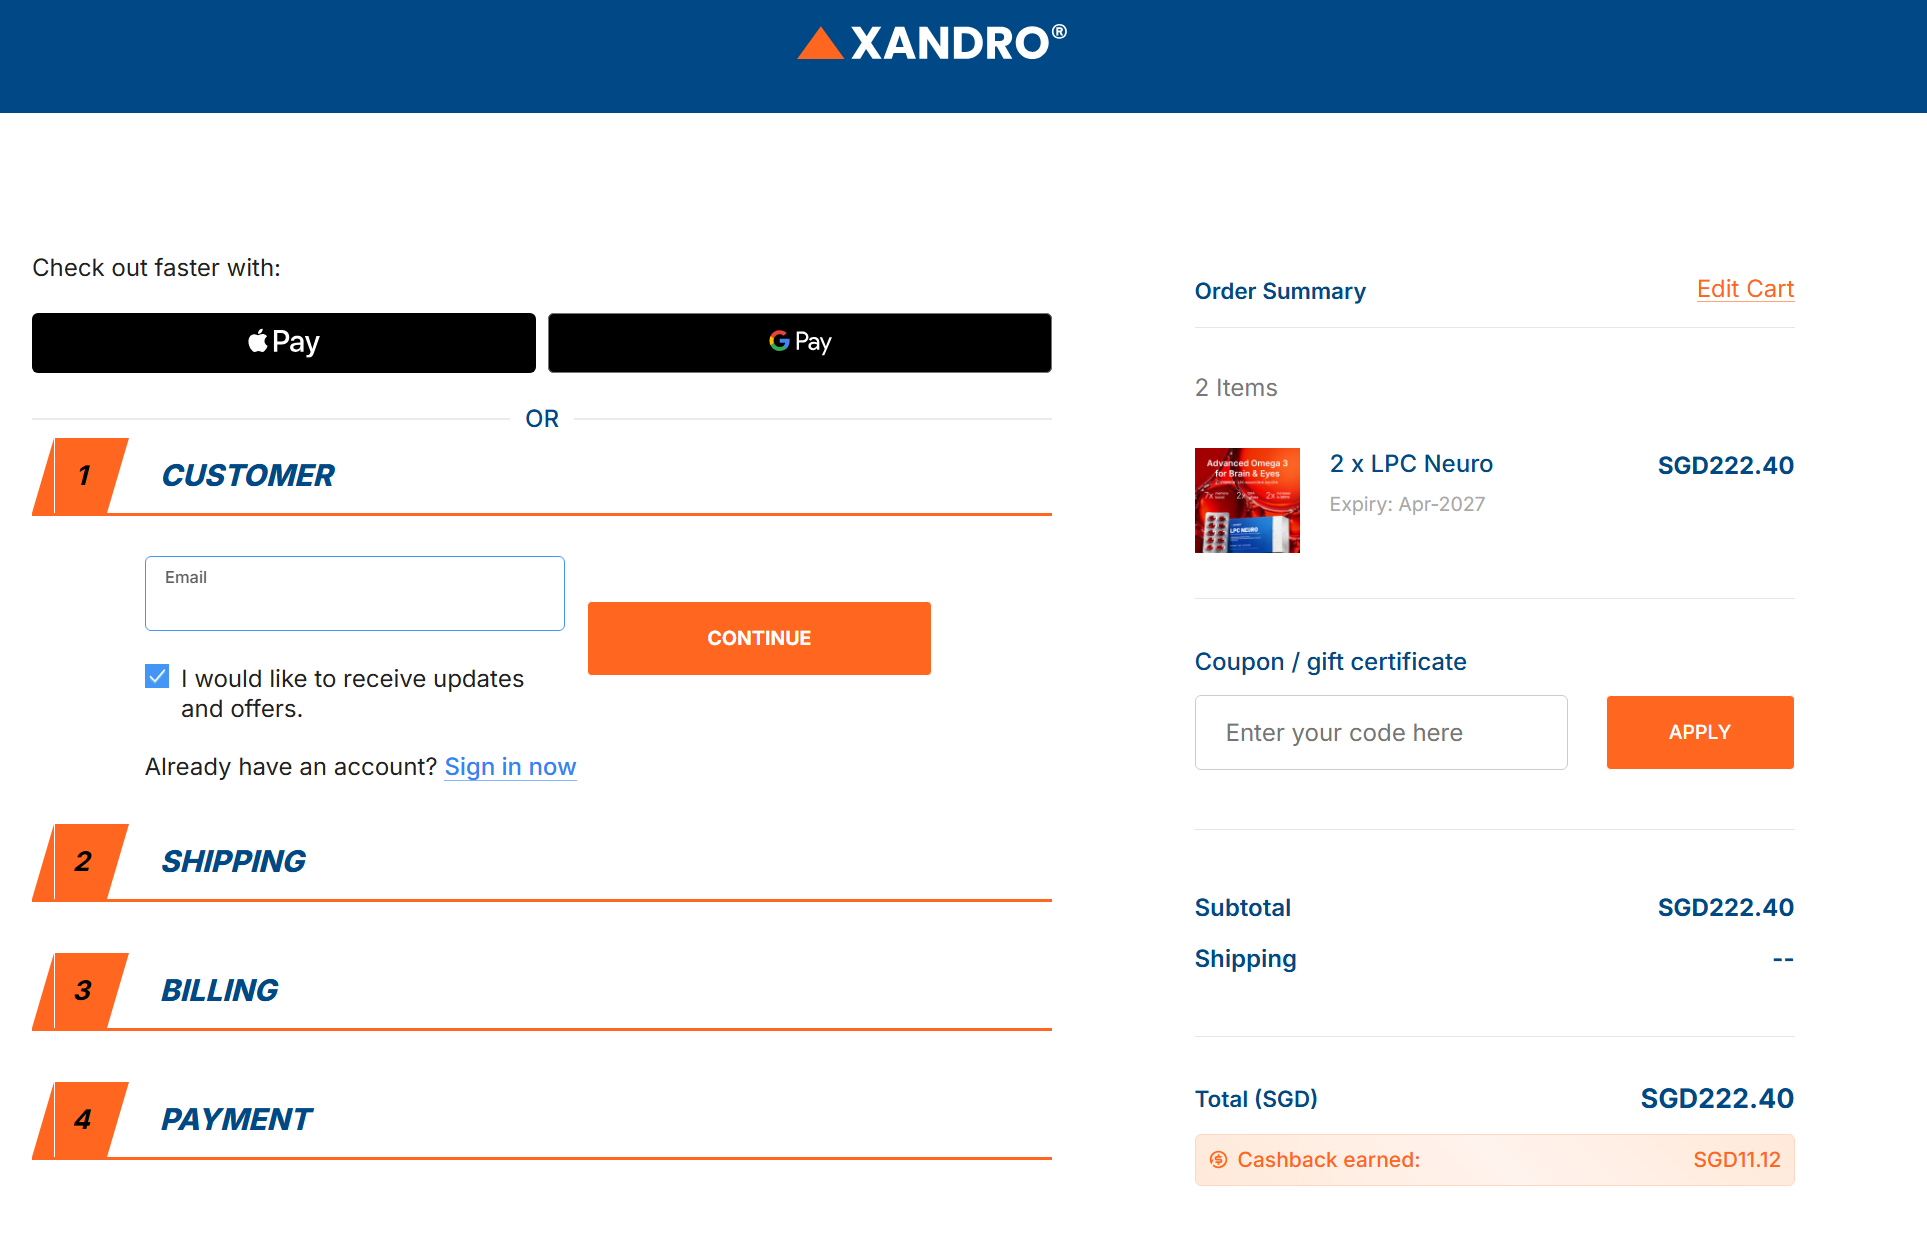Open the Sign in now link
The image size is (1927, 1252).
tap(510, 767)
